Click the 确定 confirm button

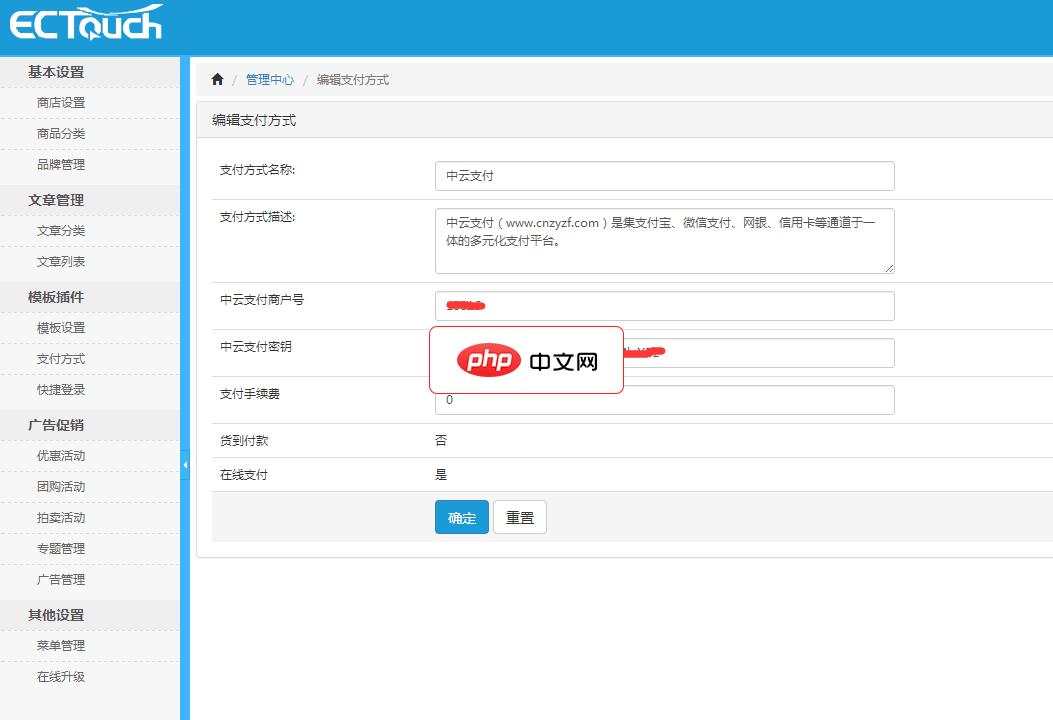(461, 517)
